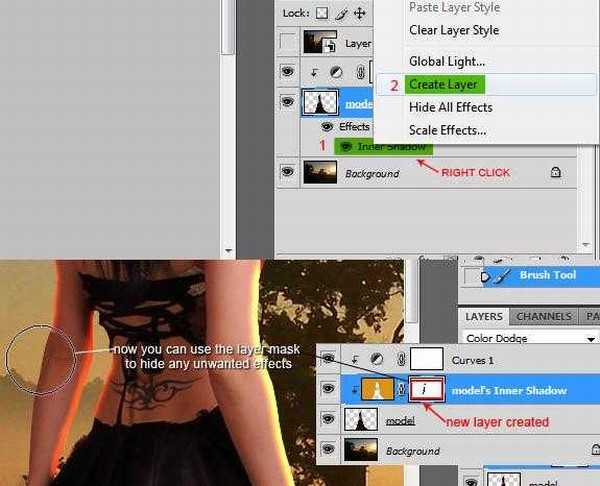Image resolution: width=600 pixels, height=486 pixels.
Task: Select Hide All Effects menu entry
Action: tap(450, 107)
